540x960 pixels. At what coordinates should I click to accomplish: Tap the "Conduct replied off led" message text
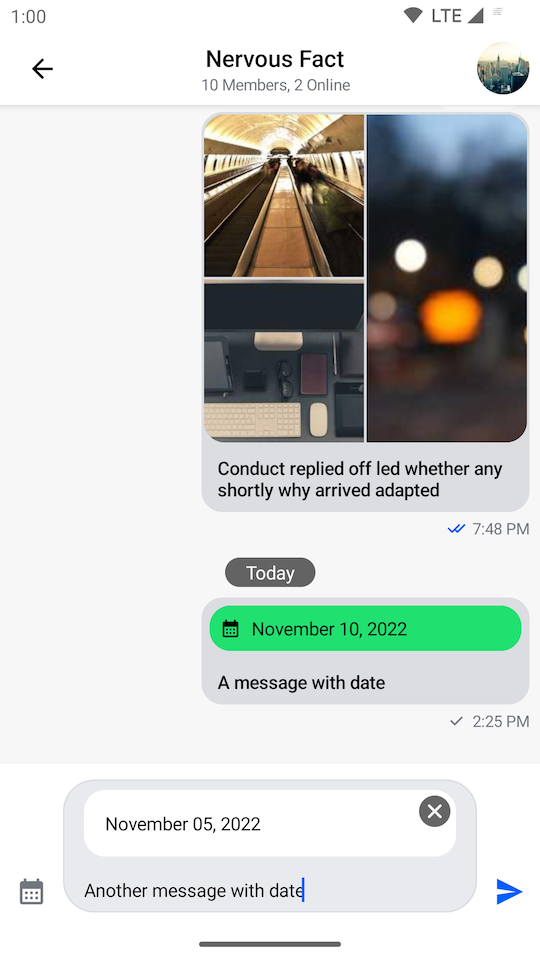coord(360,479)
